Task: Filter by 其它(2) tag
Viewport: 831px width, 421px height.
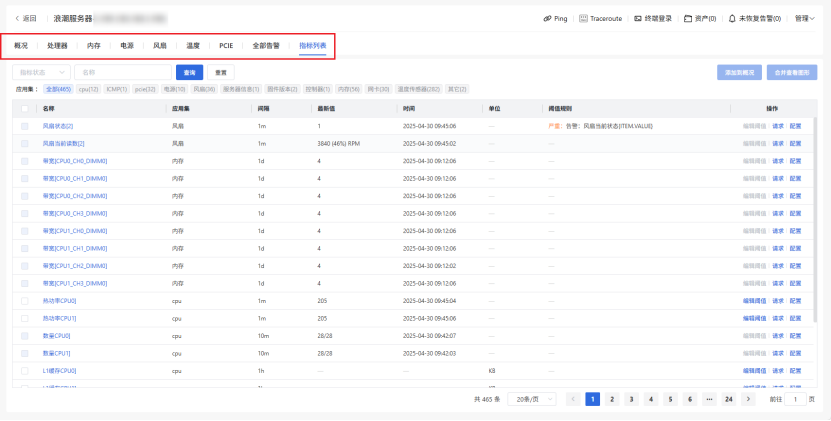Action: 457,89
